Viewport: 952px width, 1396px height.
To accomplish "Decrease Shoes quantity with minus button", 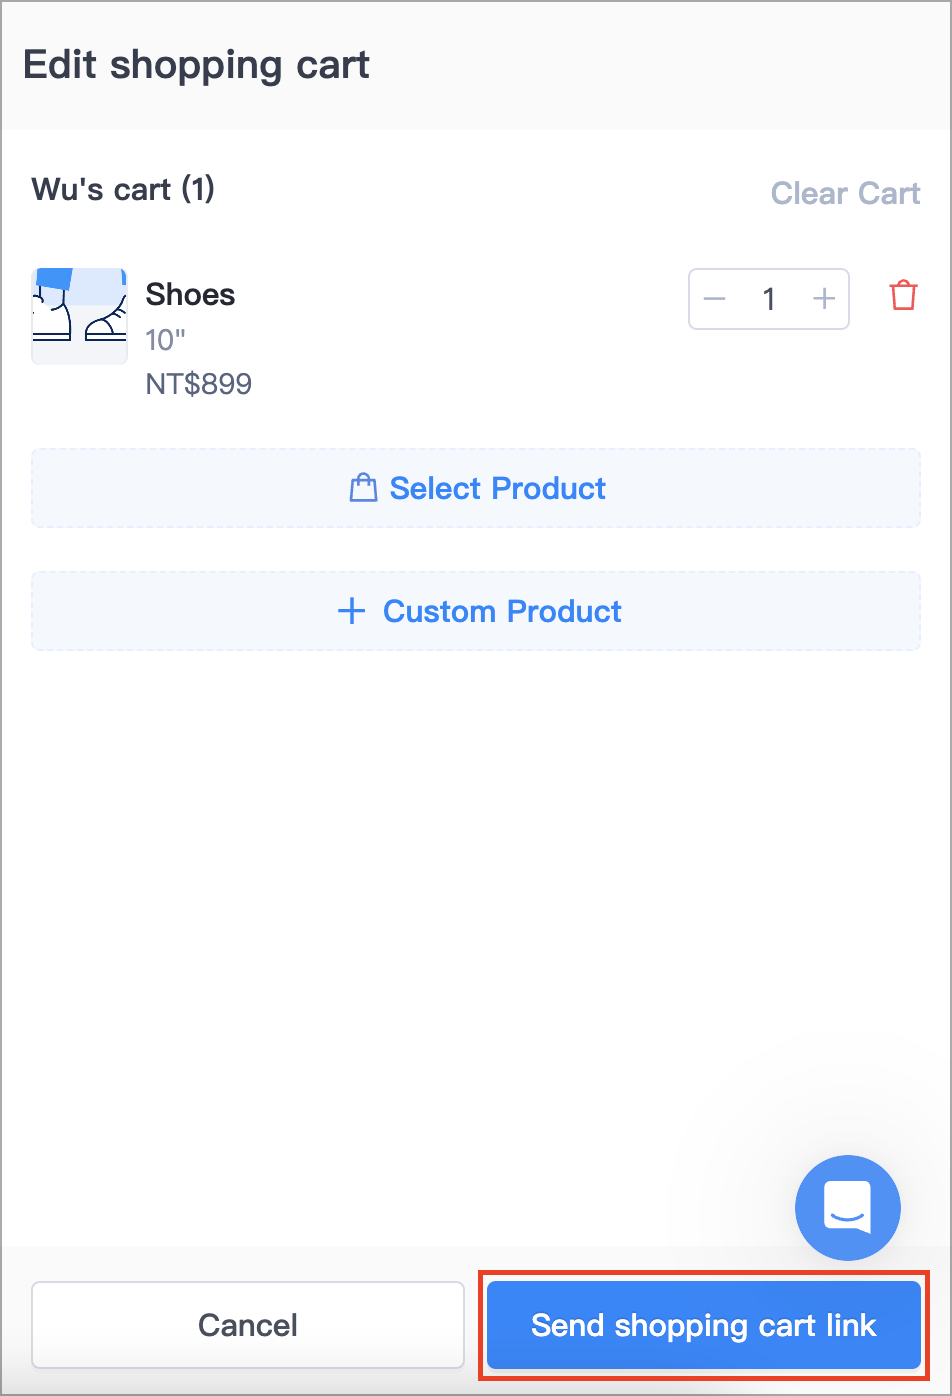I will [714, 299].
